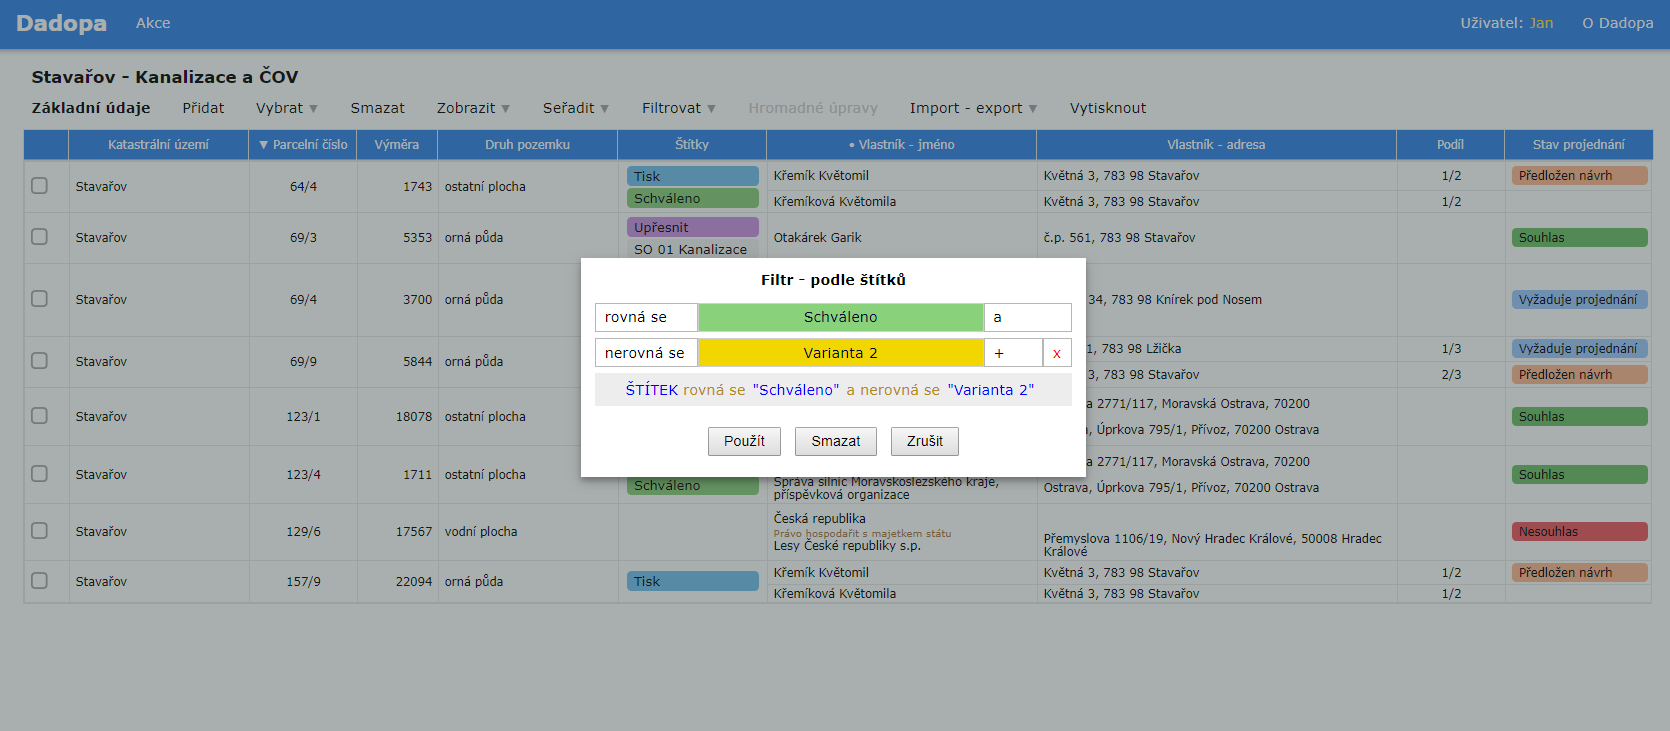Click the Zrušit button

(x=924, y=441)
